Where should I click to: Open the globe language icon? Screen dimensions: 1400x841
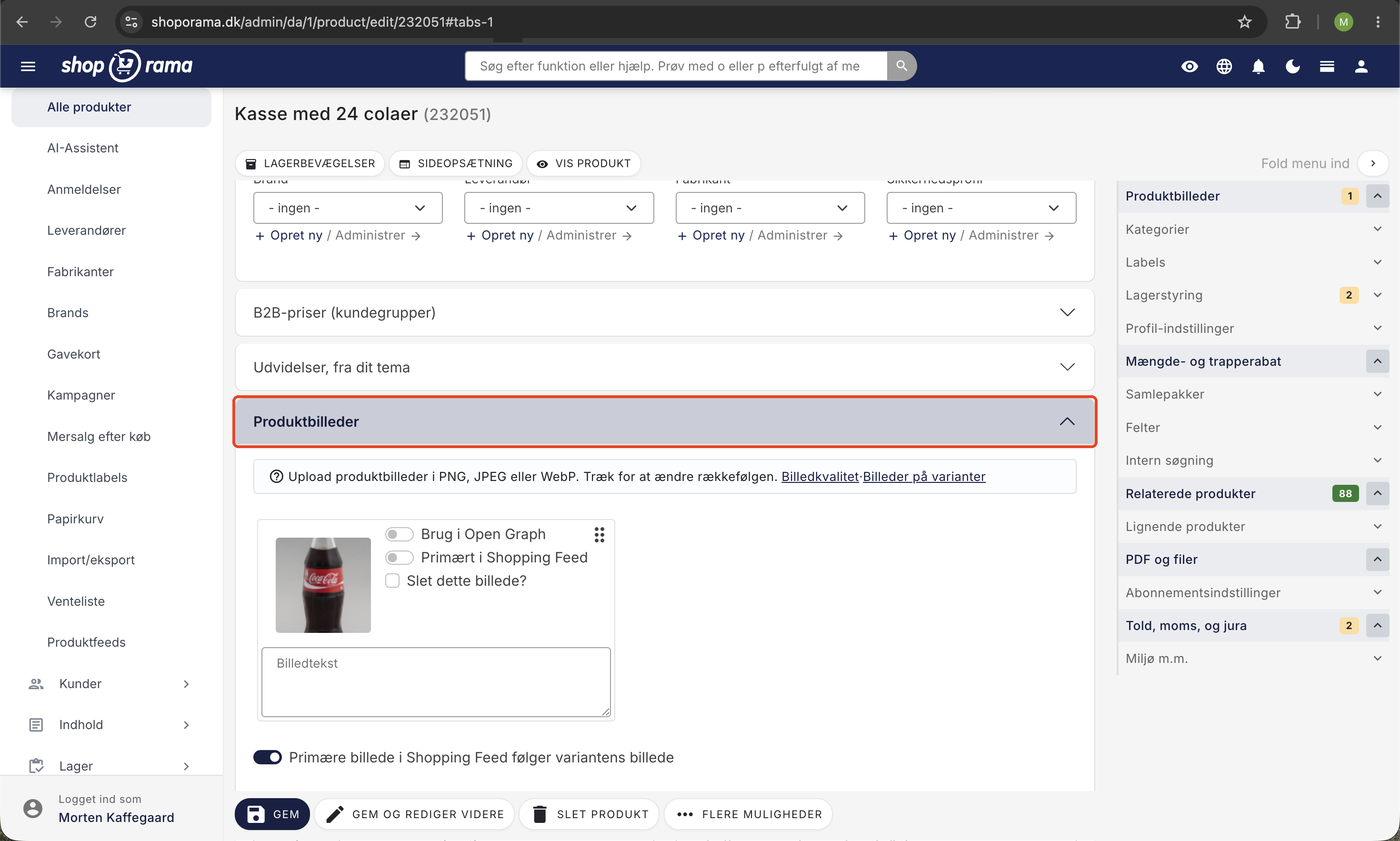(1224, 66)
